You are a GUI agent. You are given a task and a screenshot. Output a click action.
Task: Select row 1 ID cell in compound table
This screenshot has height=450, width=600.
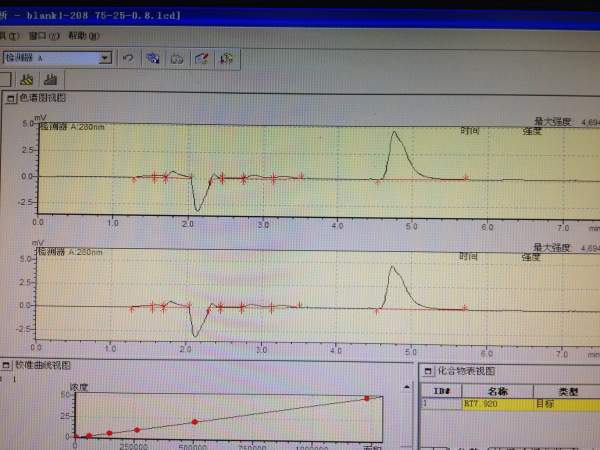(441, 404)
